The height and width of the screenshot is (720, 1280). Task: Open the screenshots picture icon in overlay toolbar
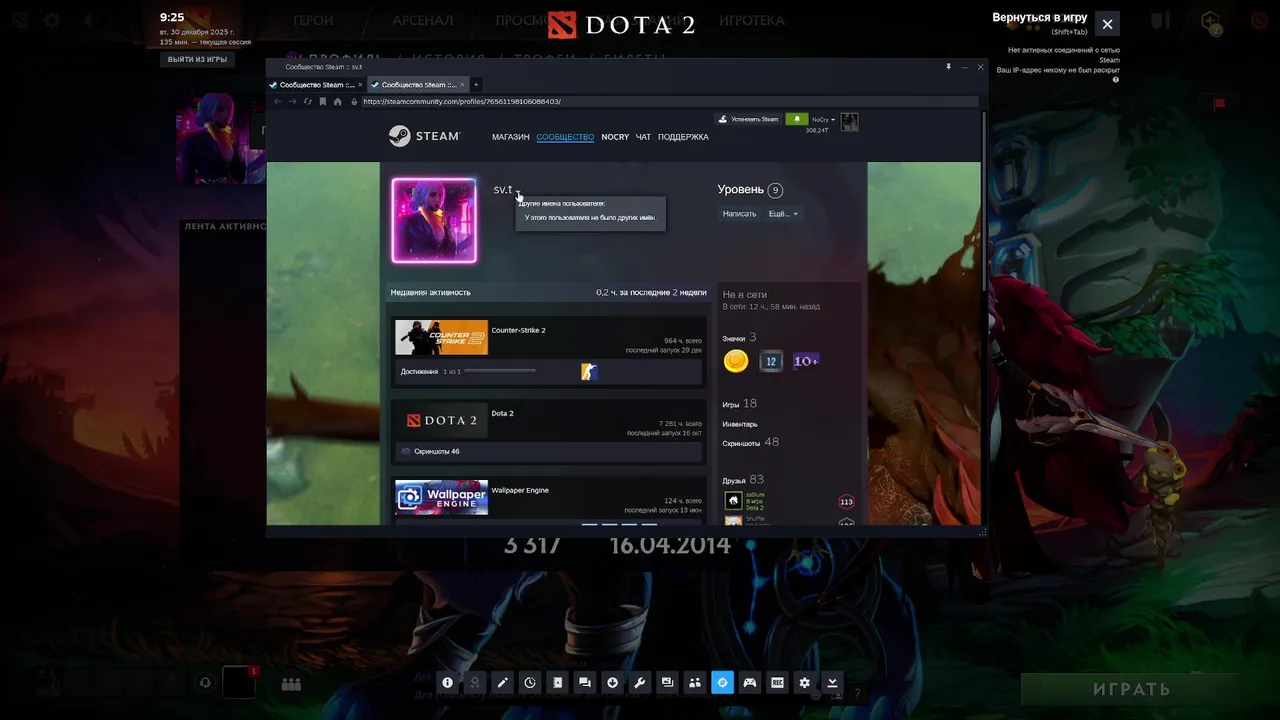coord(667,683)
